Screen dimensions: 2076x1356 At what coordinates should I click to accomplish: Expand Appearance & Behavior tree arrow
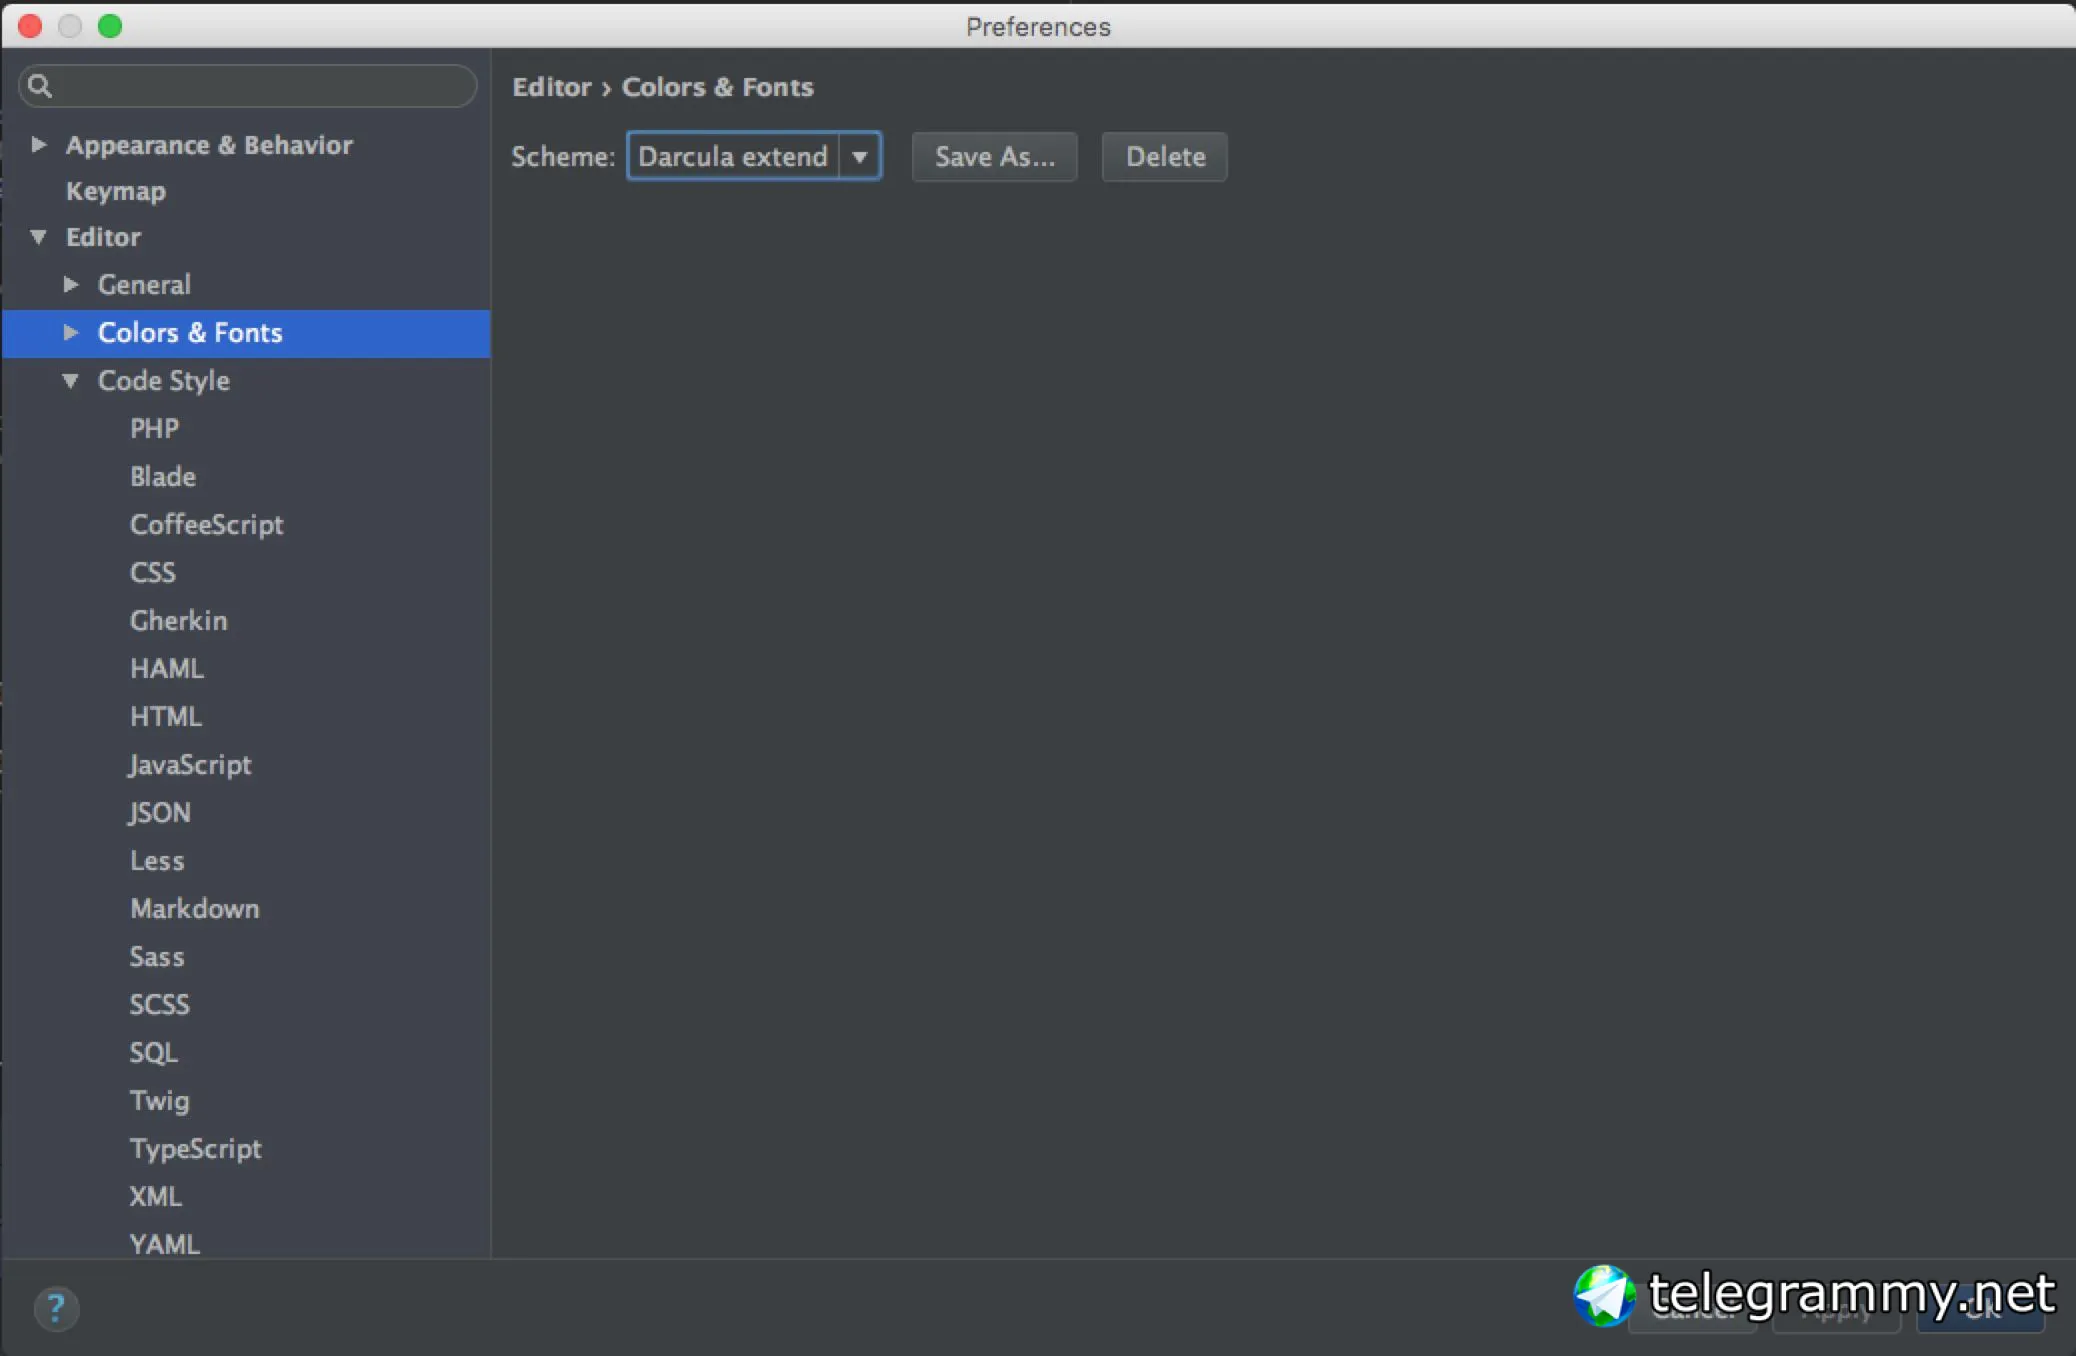tap(39, 145)
